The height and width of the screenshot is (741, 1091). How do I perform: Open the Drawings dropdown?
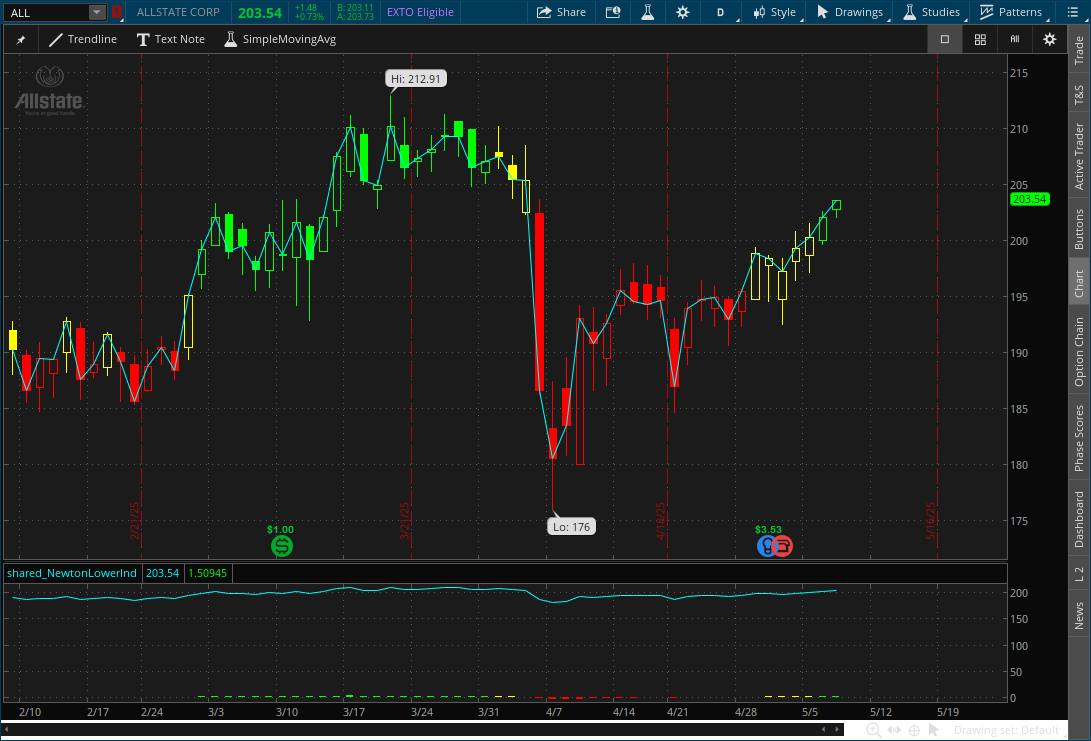coord(850,12)
